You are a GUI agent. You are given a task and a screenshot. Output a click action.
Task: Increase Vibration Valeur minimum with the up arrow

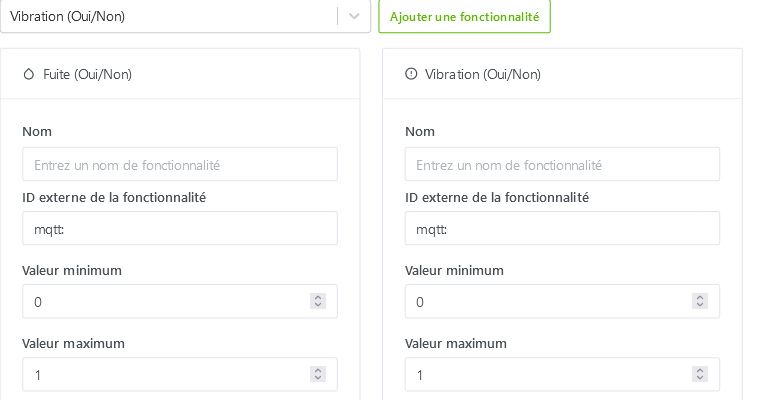click(700, 297)
